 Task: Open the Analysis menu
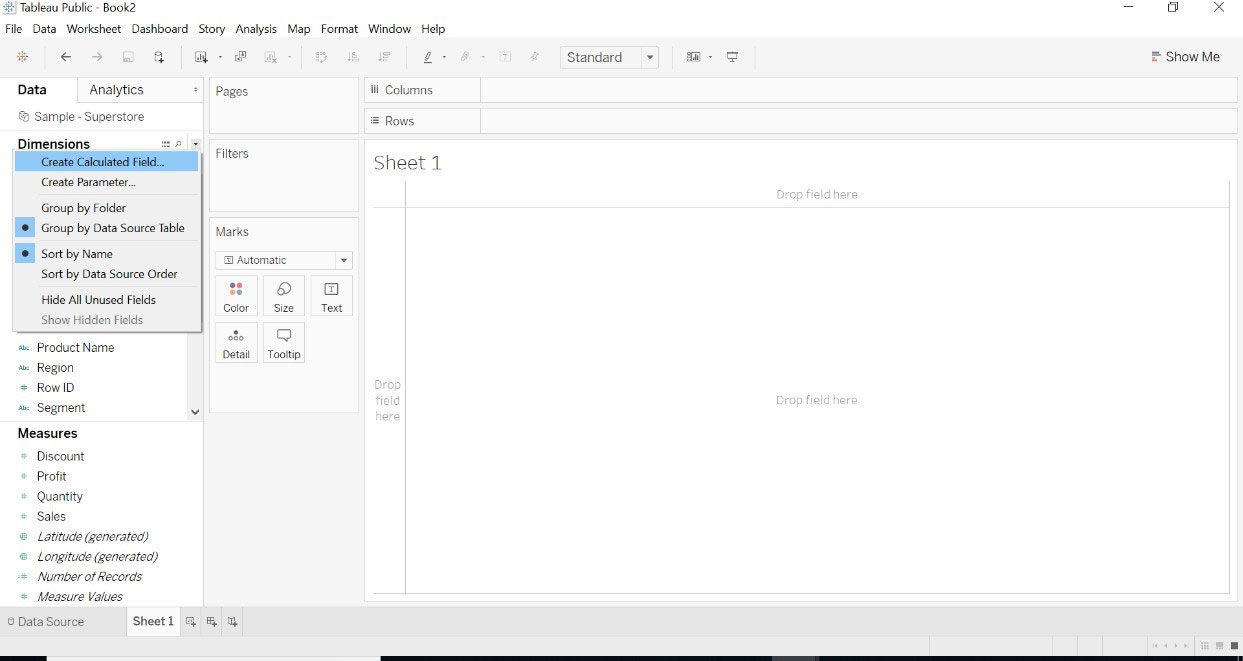[256, 29]
